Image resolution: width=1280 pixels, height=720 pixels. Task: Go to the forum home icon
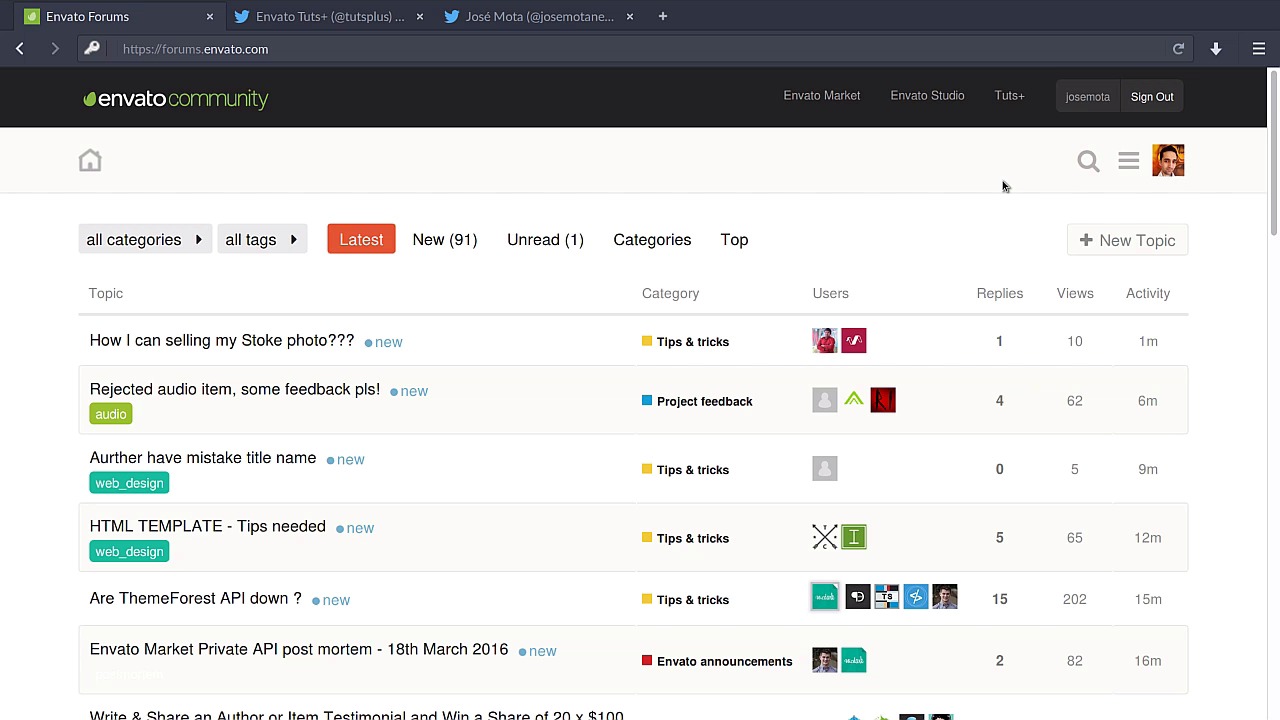[x=90, y=160]
